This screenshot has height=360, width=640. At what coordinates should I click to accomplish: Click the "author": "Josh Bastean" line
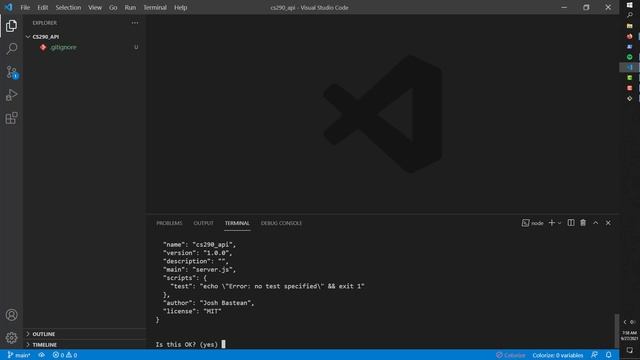[x=209, y=303]
